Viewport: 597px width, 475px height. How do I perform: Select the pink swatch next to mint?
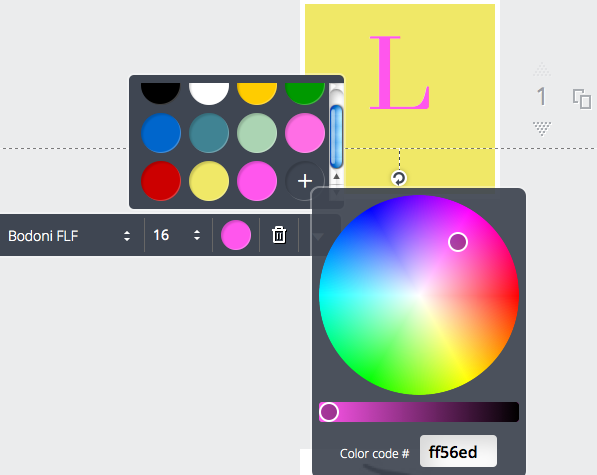[305, 133]
